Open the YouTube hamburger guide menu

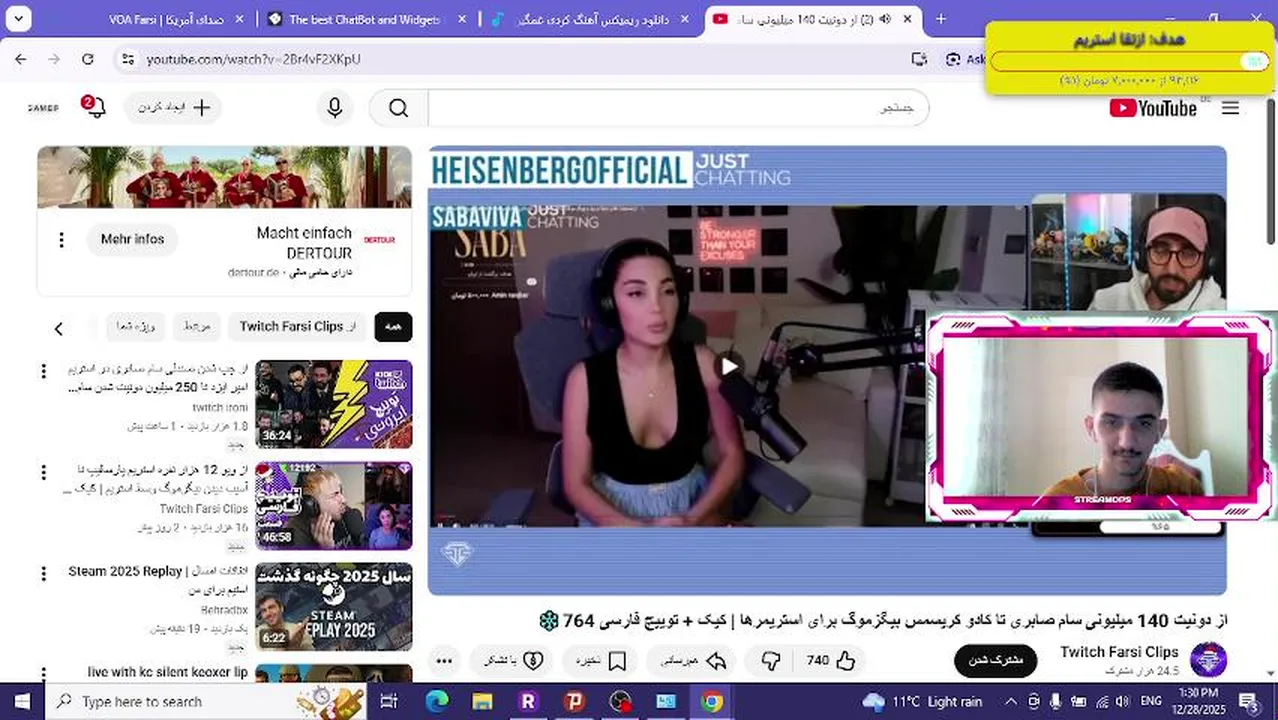[x=1230, y=108]
